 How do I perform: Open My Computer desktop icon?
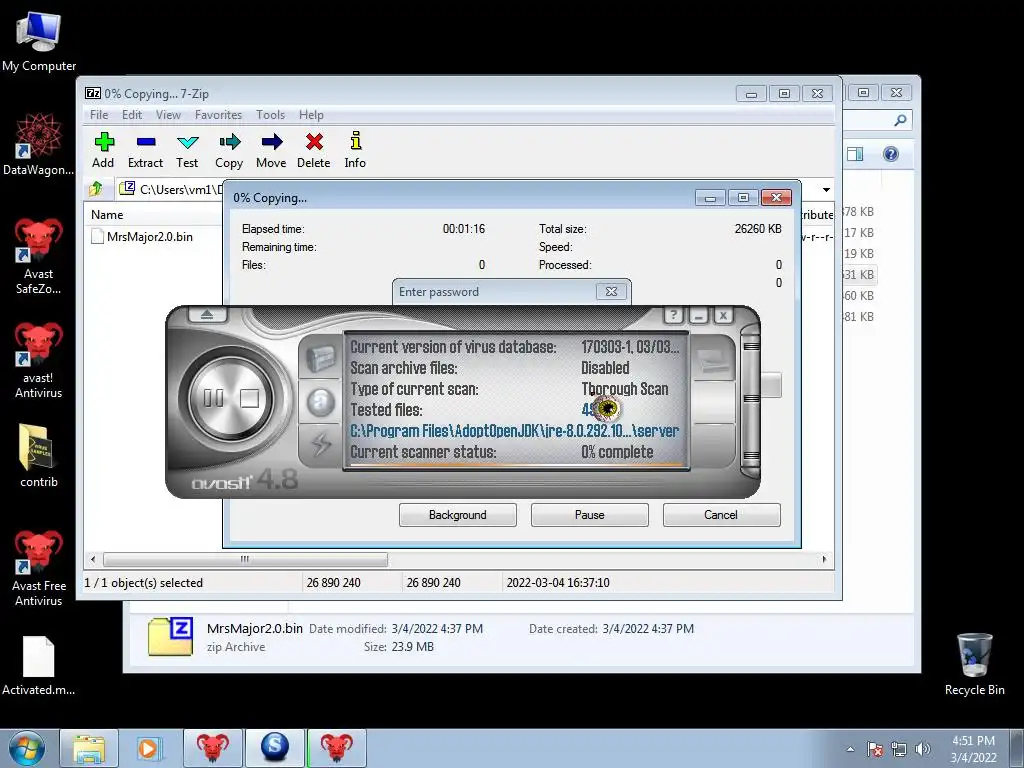[x=39, y=41]
